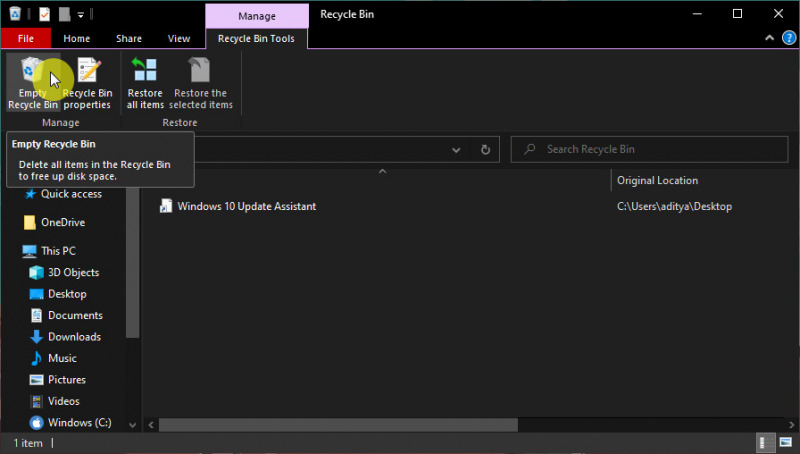The image size is (800, 454).
Task: Click the Properties quick access toolbar icon
Action: pyautogui.click(x=44, y=14)
